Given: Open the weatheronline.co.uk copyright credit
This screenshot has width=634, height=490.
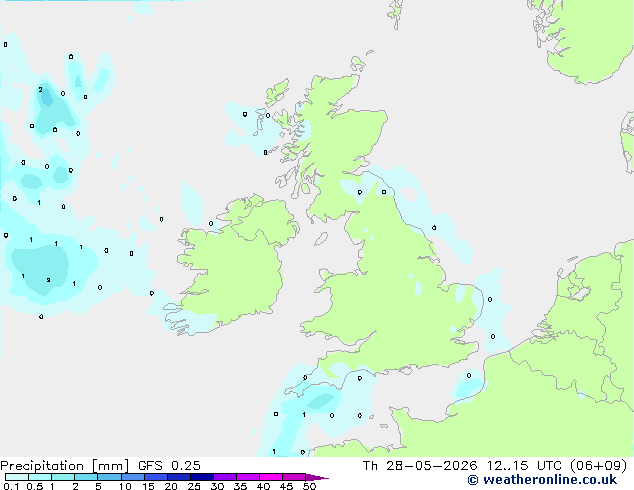Looking at the screenshot, I should click(542, 480).
